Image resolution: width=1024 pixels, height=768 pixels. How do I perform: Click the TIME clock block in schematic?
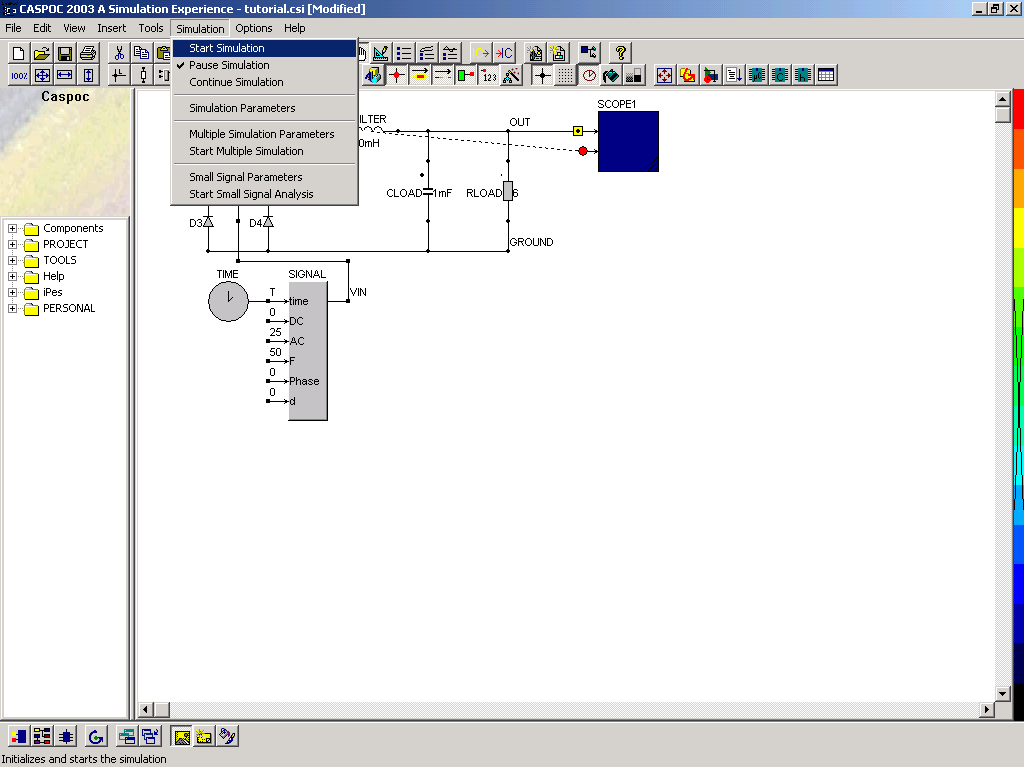tap(228, 301)
